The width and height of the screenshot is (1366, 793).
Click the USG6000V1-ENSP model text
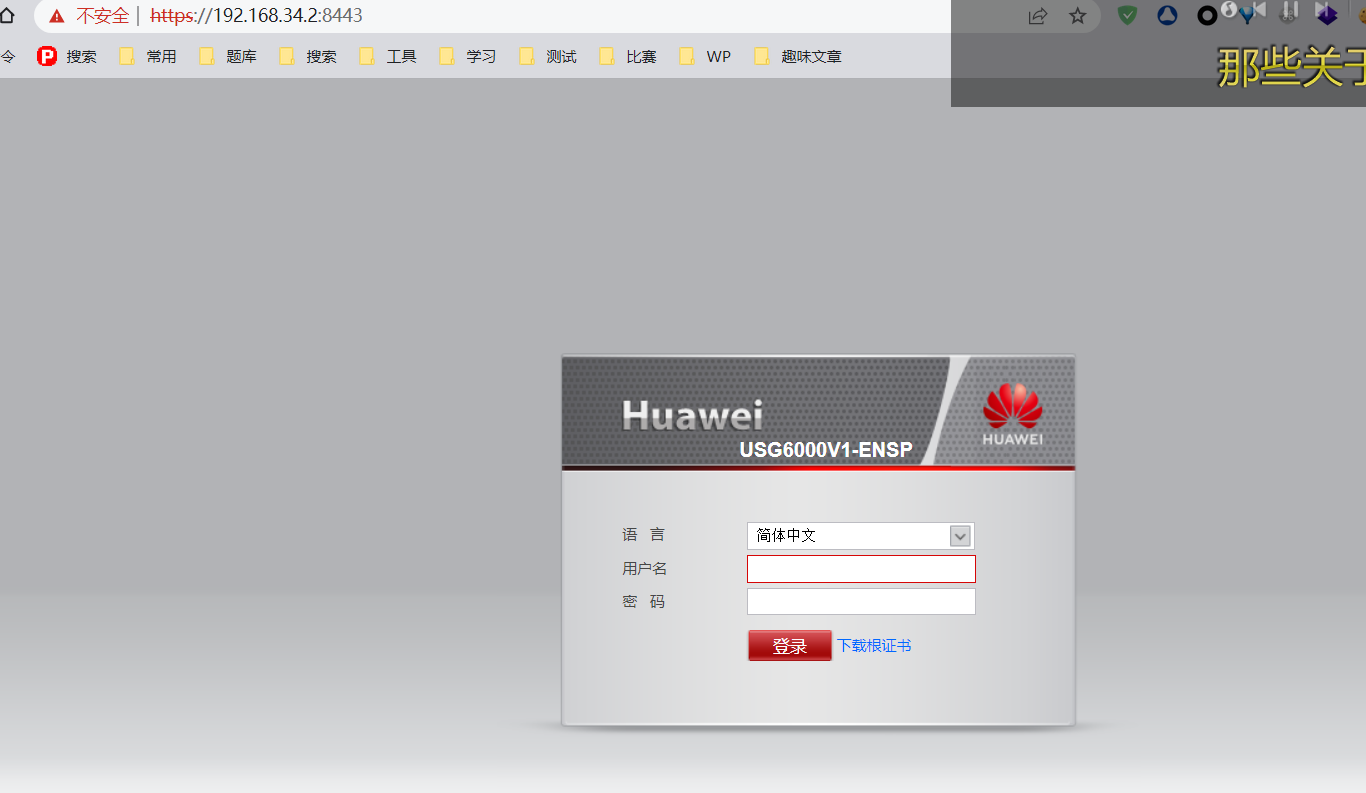click(x=826, y=450)
